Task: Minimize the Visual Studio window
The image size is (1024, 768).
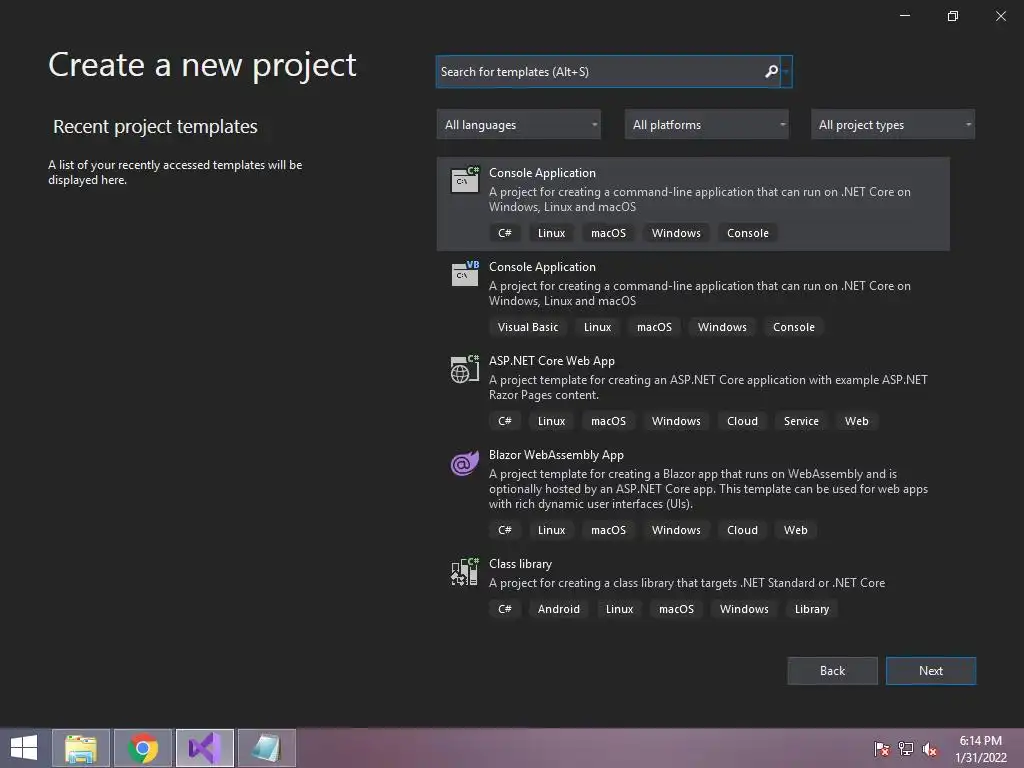Action: [x=904, y=16]
